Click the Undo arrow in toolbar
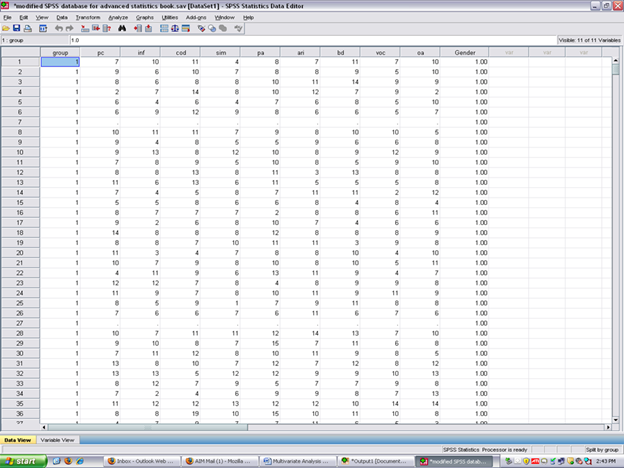This screenshot has width=624, height=468. [56, 28]
